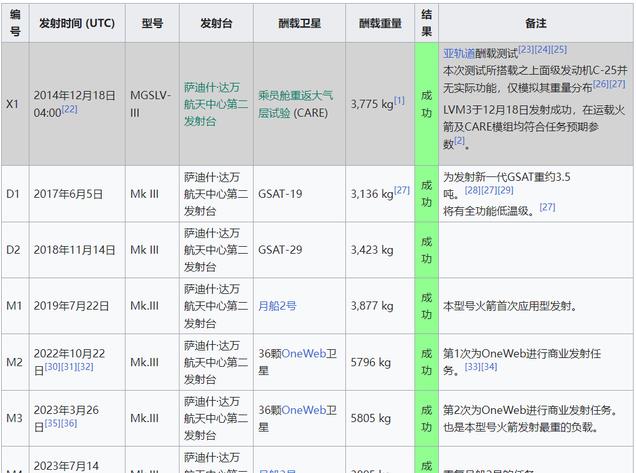Open 萨迪什·达万航天中心第二发射台 link in X1 row

point(216,104)
